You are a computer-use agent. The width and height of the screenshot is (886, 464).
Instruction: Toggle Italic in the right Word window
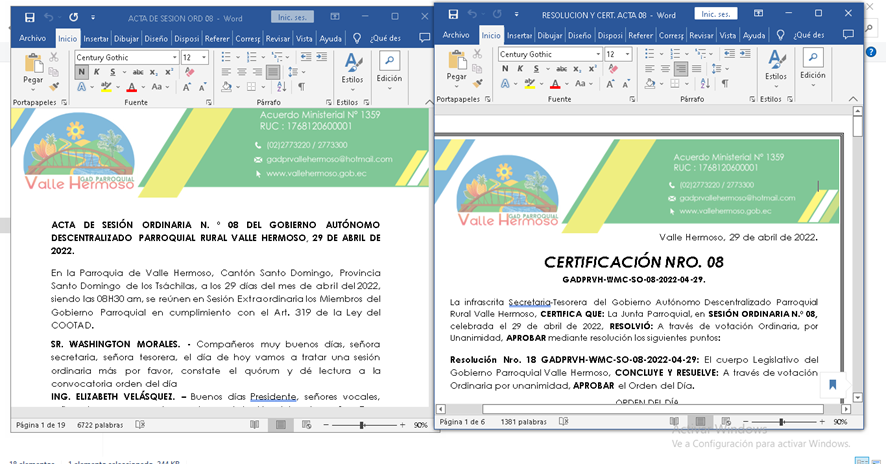click(x=520, y=69)
